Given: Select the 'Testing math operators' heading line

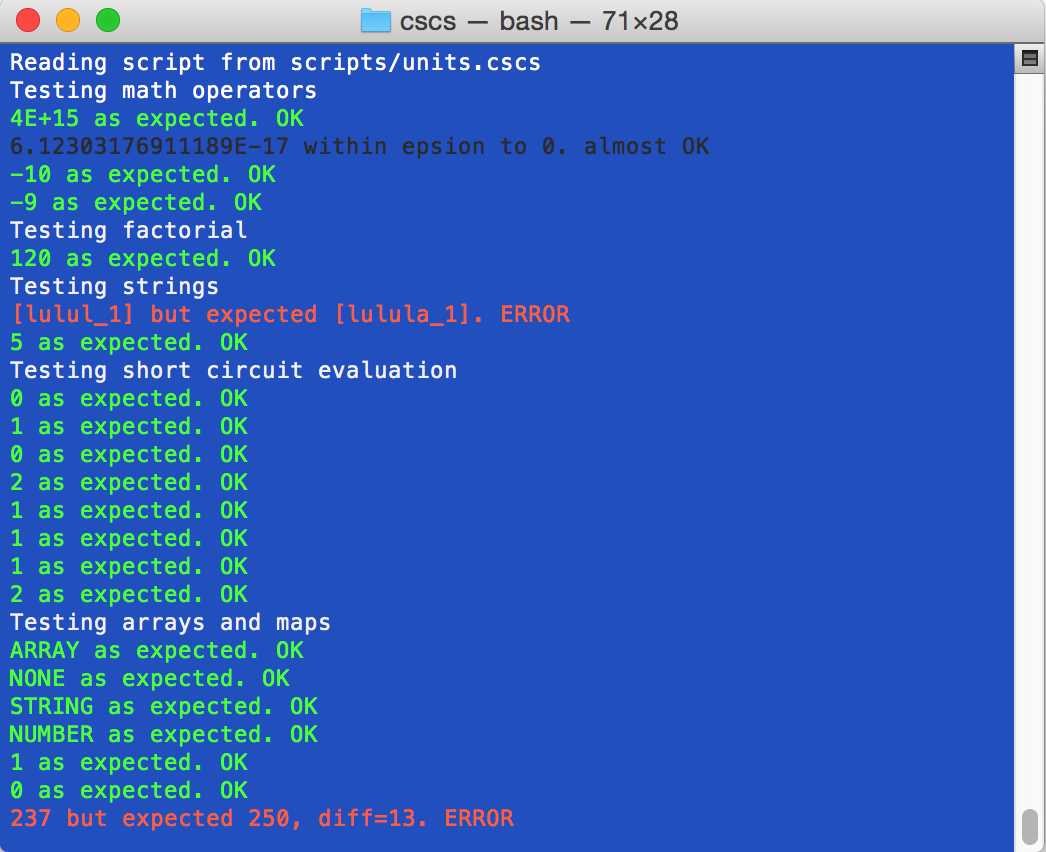Looking at the screenshot, I should click(163, 90).
